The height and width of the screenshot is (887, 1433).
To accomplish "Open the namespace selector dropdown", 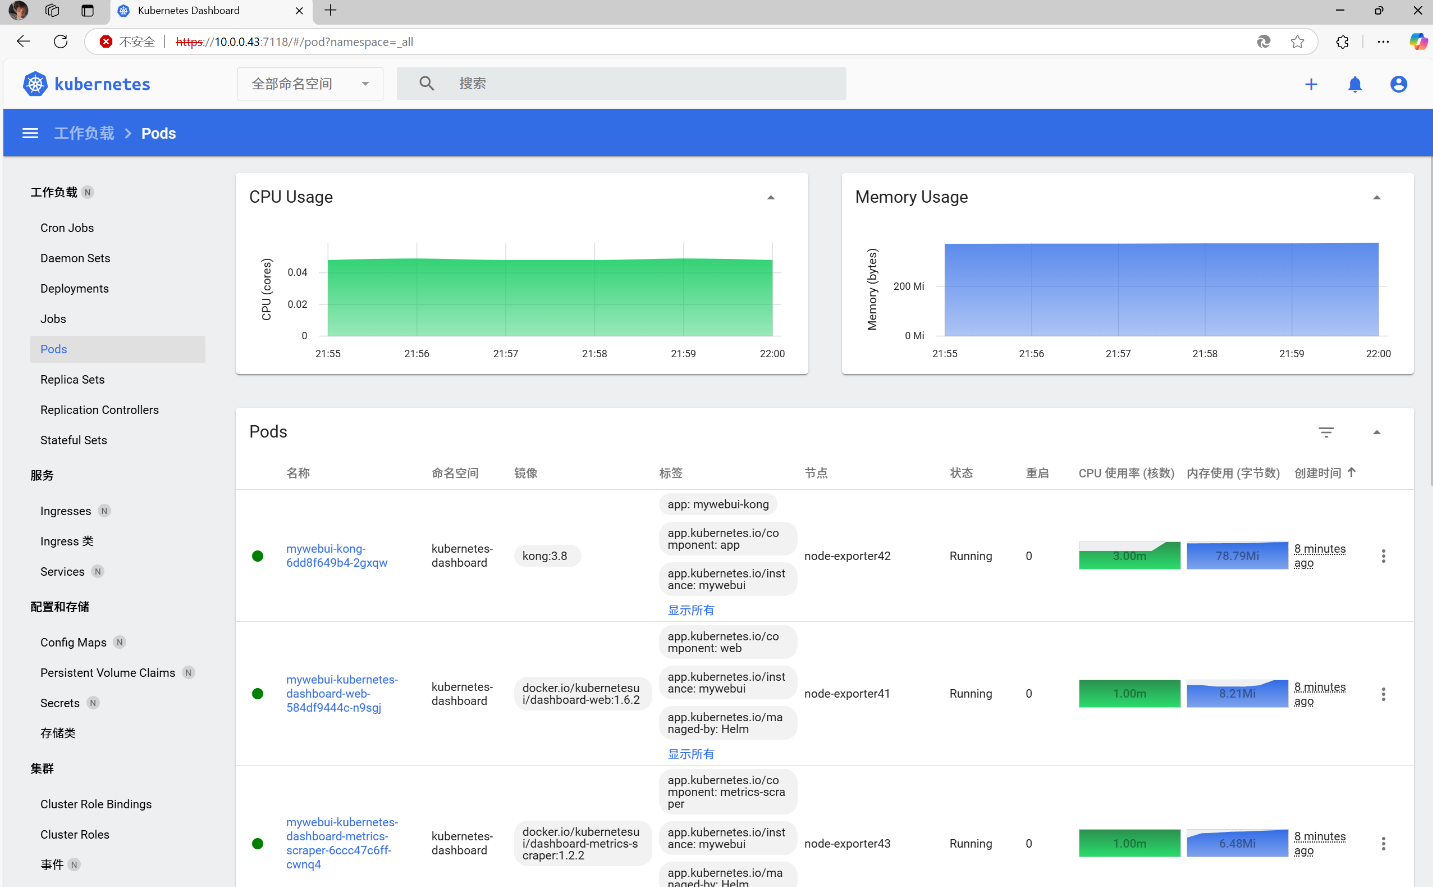I will 310,84.
